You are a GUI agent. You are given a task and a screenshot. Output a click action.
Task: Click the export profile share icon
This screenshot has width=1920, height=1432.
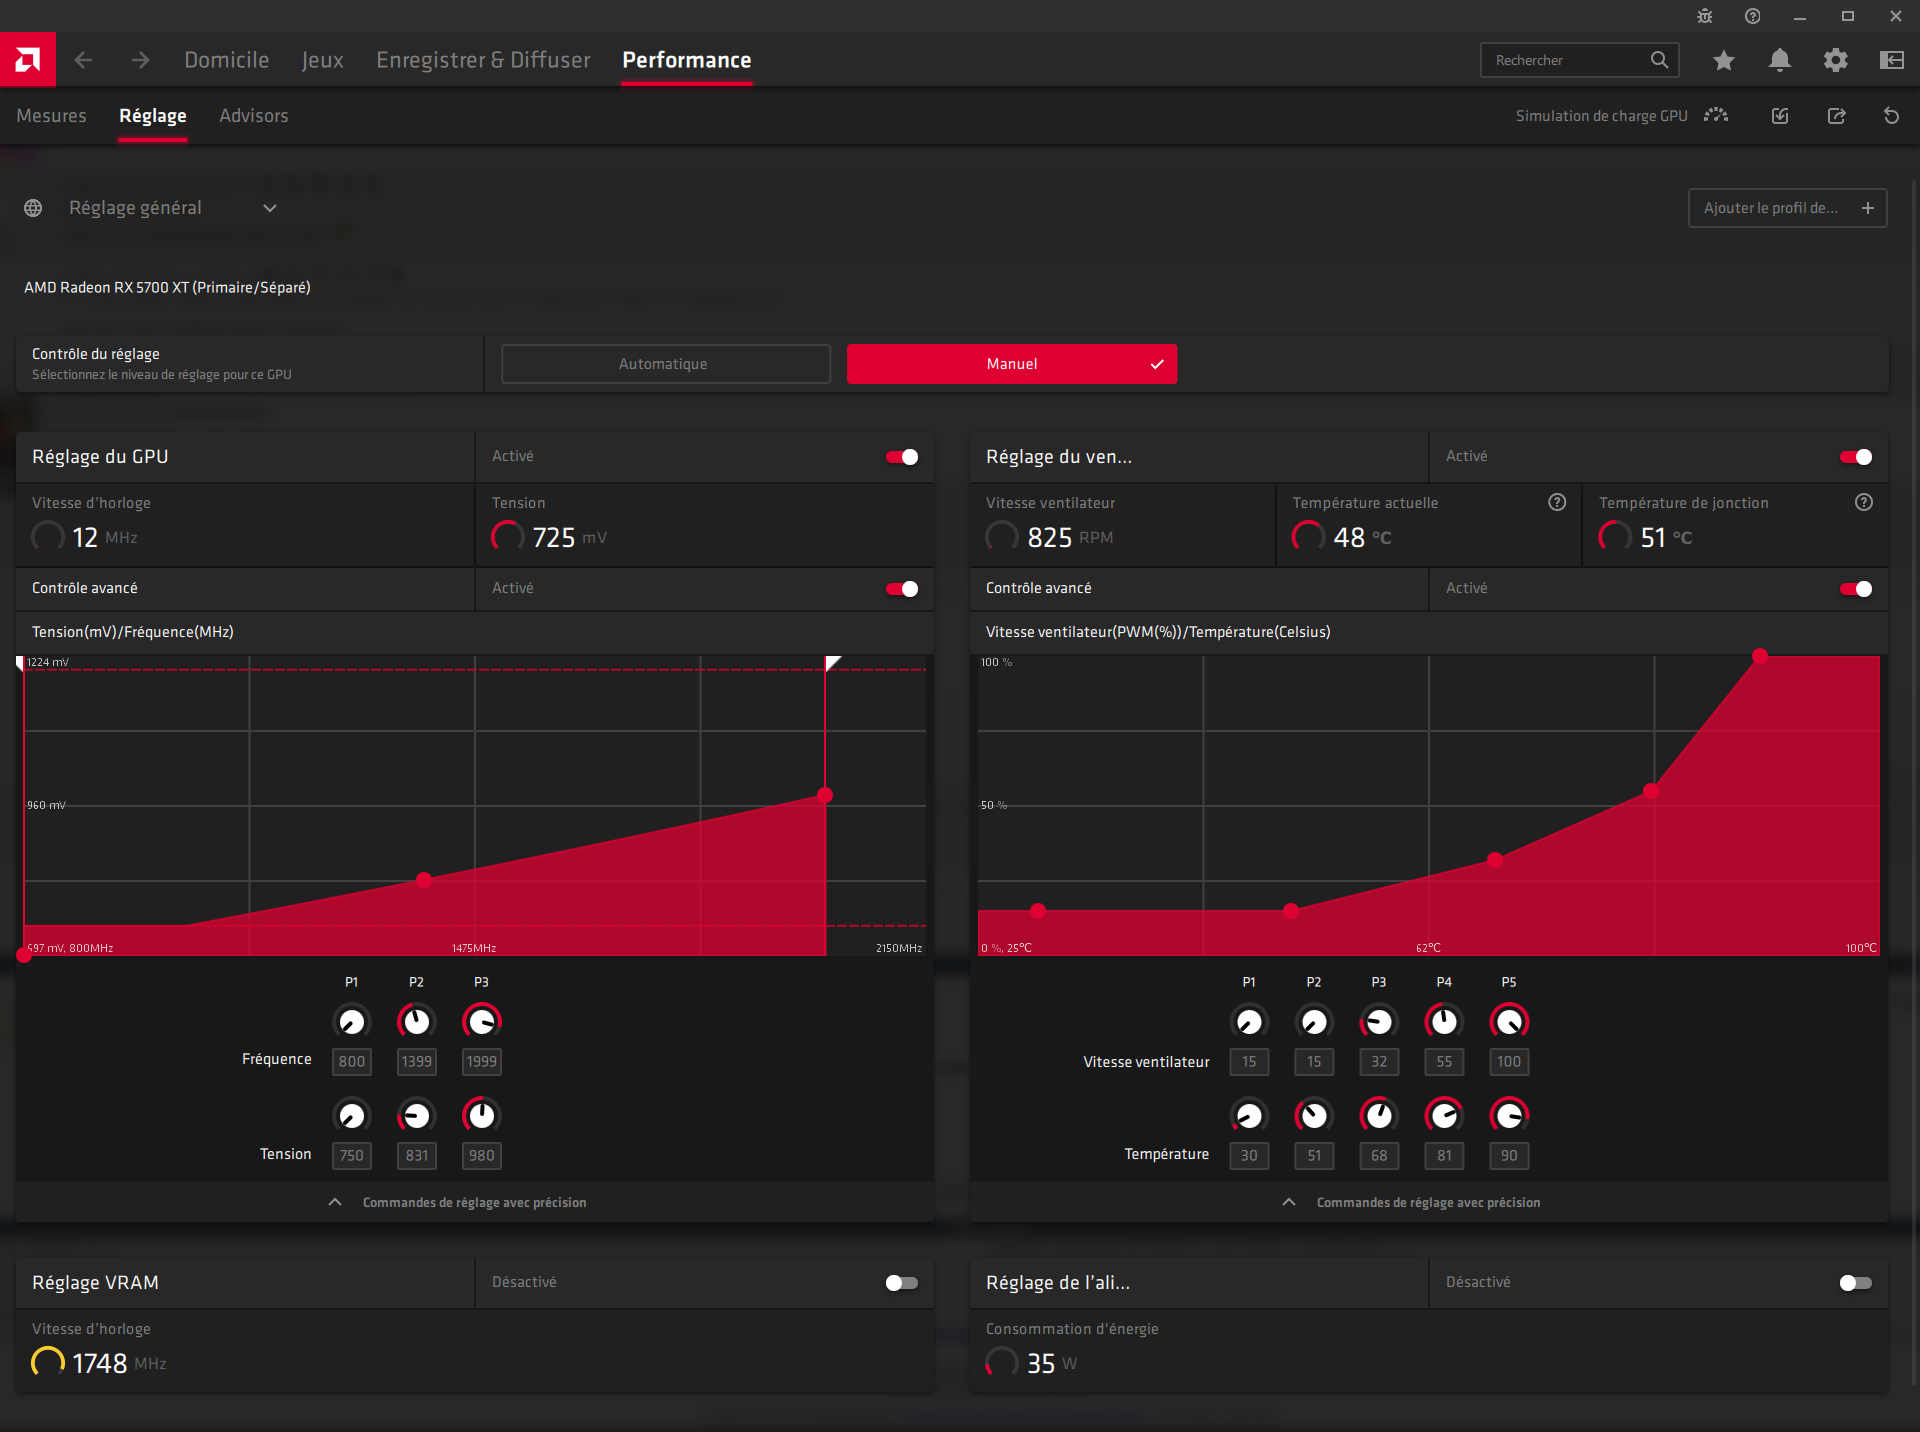click(x=1836, y=116)
